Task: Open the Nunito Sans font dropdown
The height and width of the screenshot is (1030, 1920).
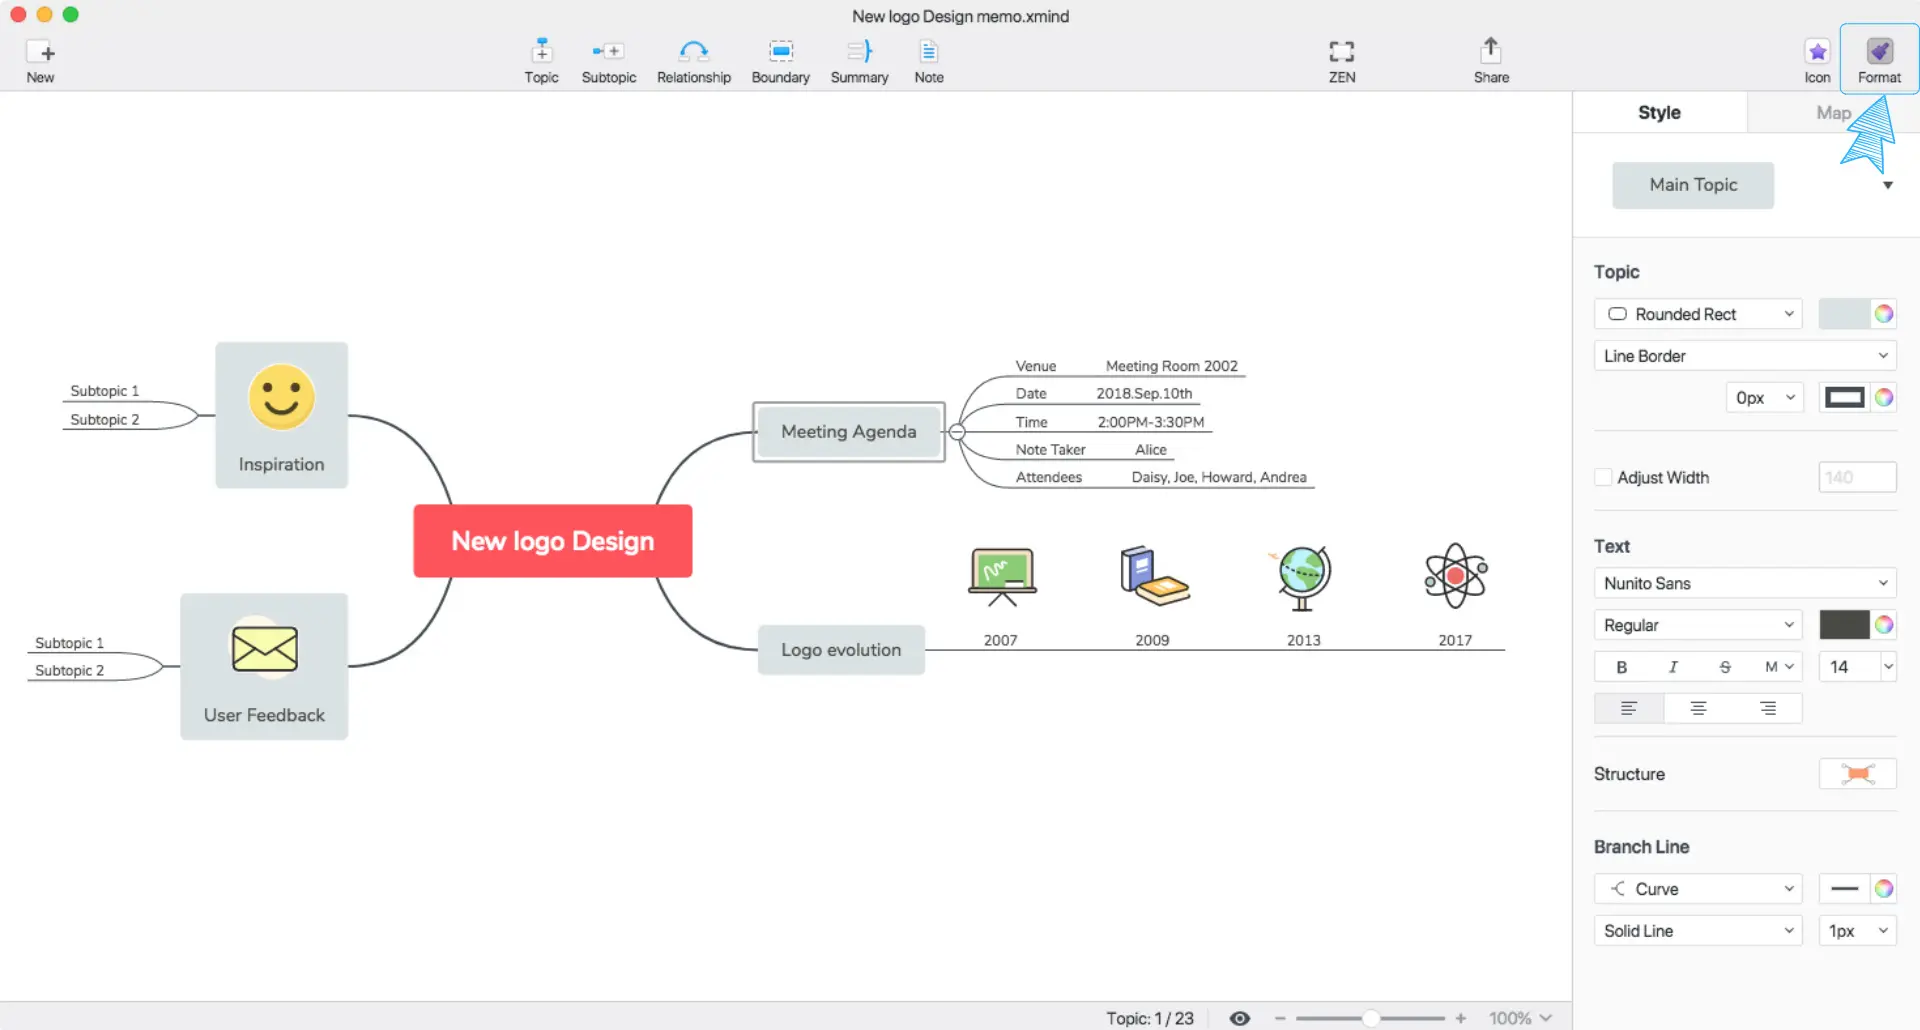Action: [x=1745, y=583]
